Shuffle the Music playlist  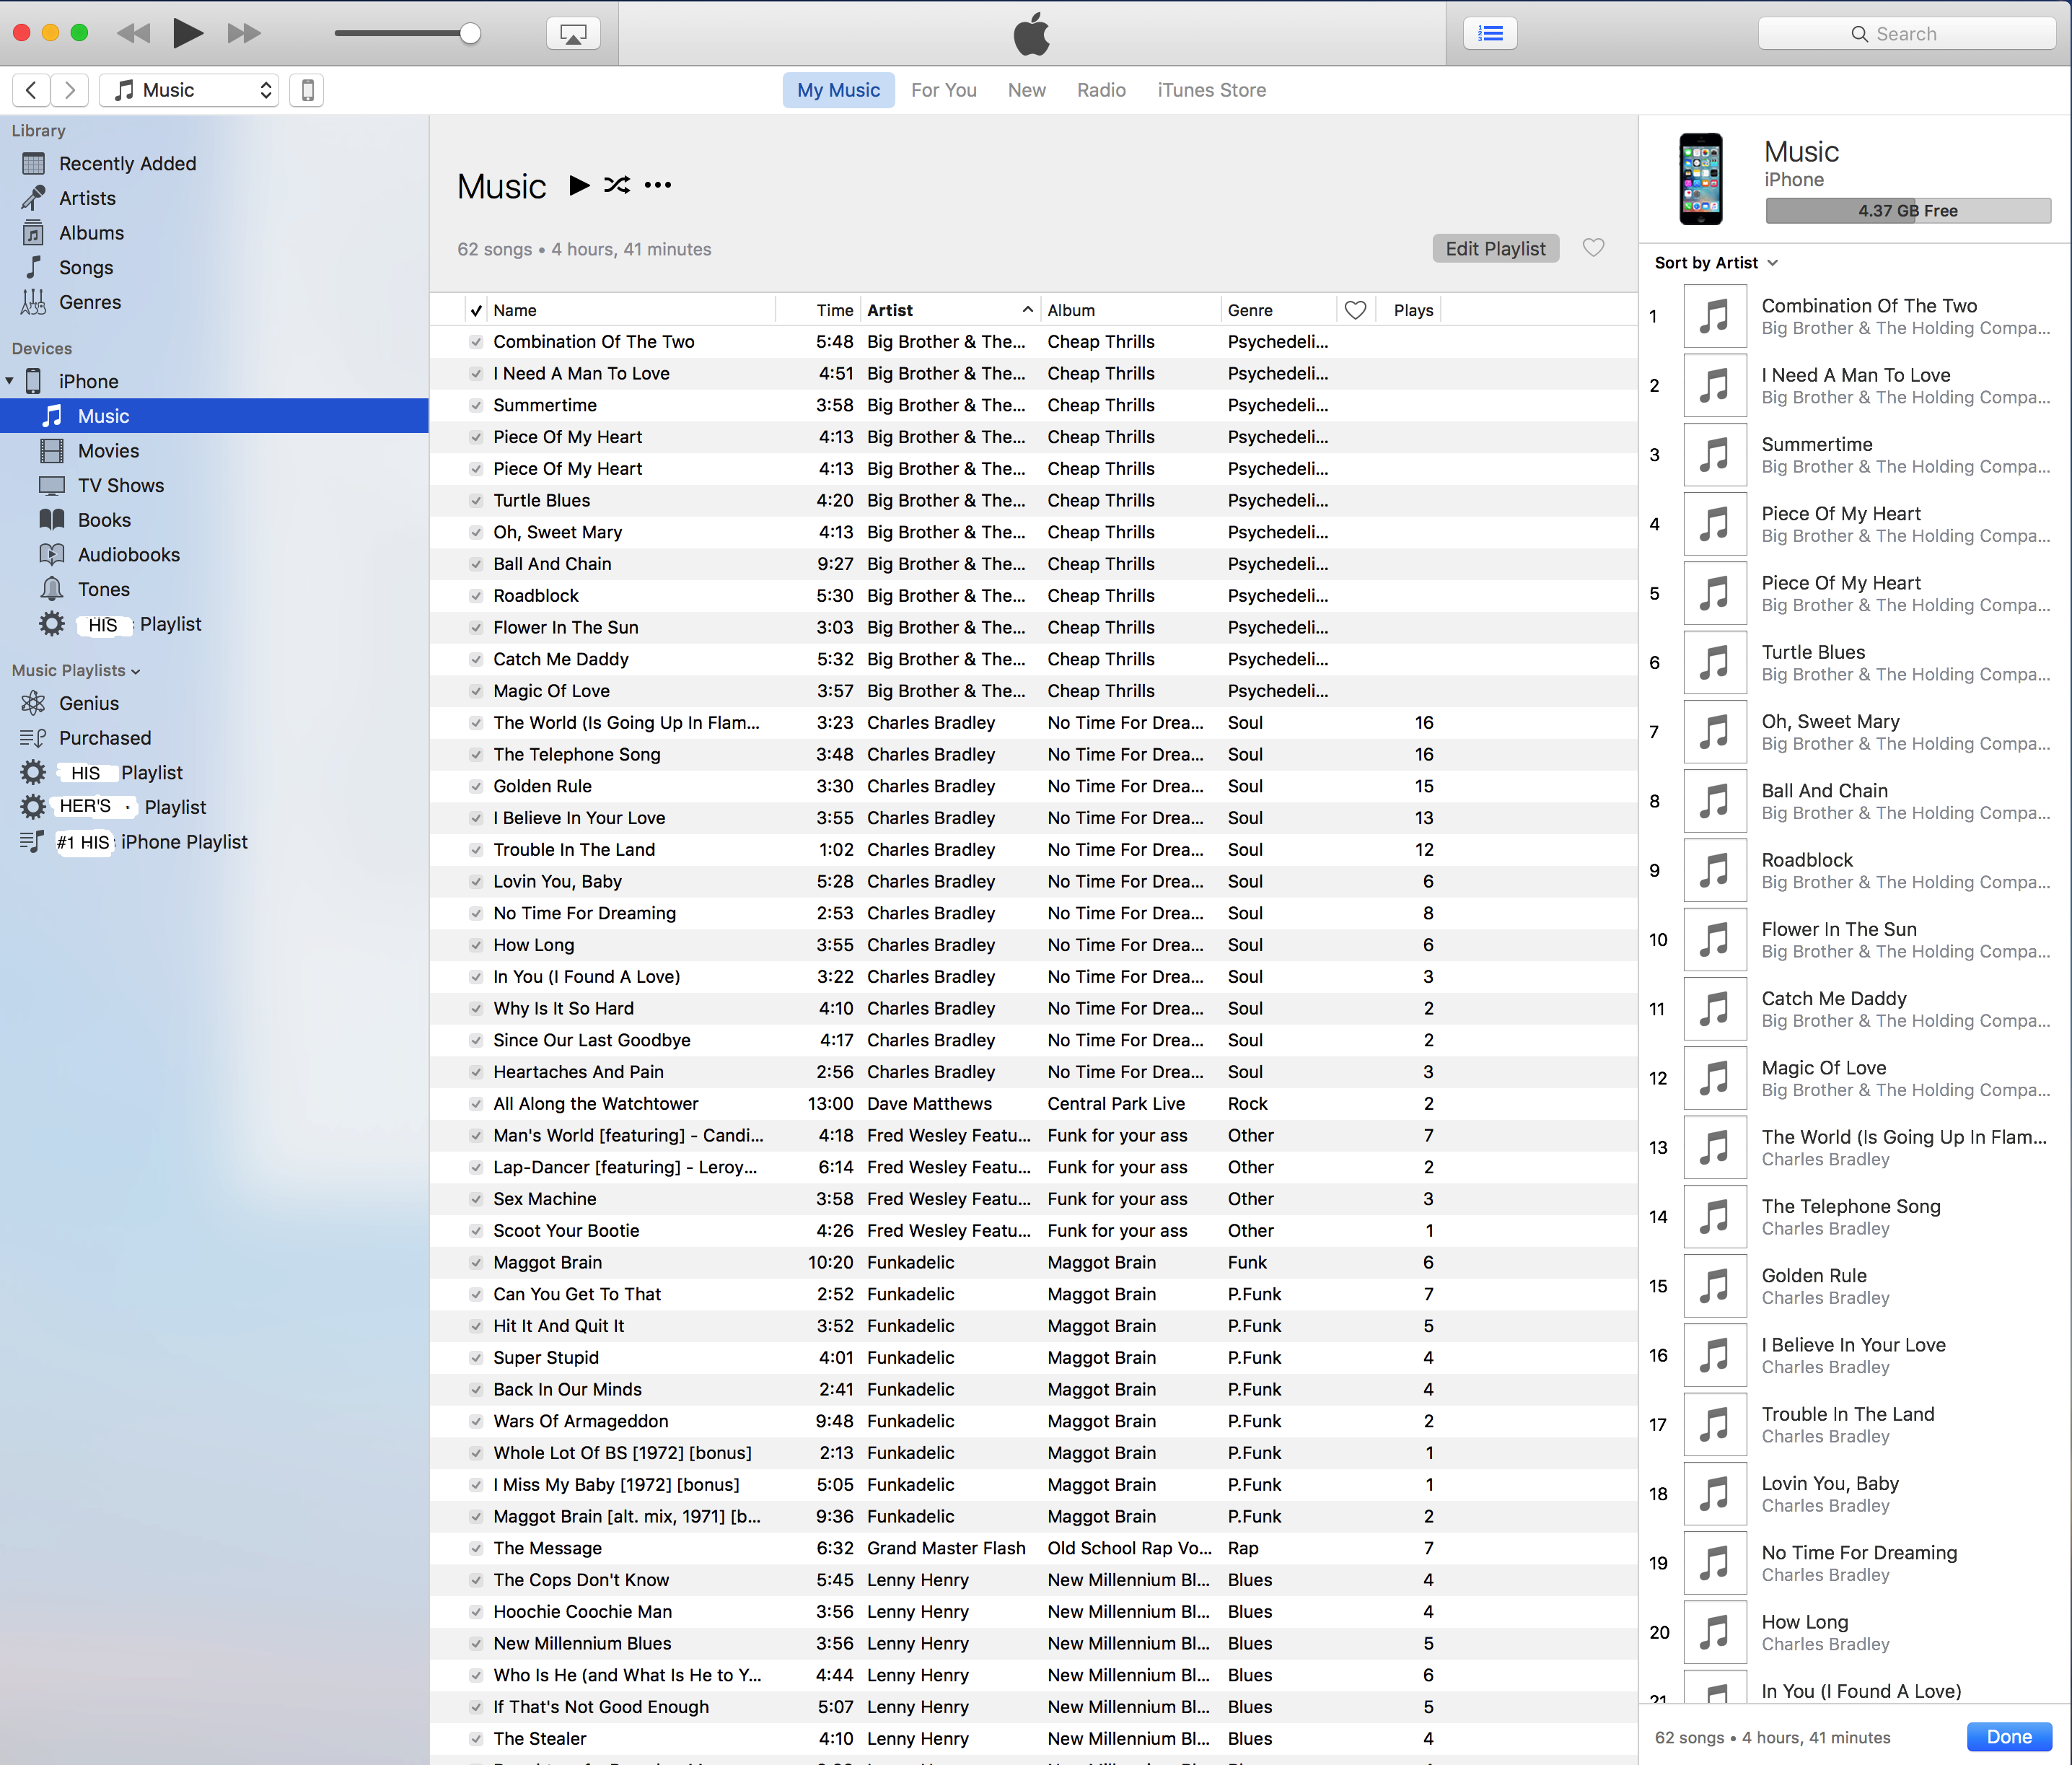point(617,185)
